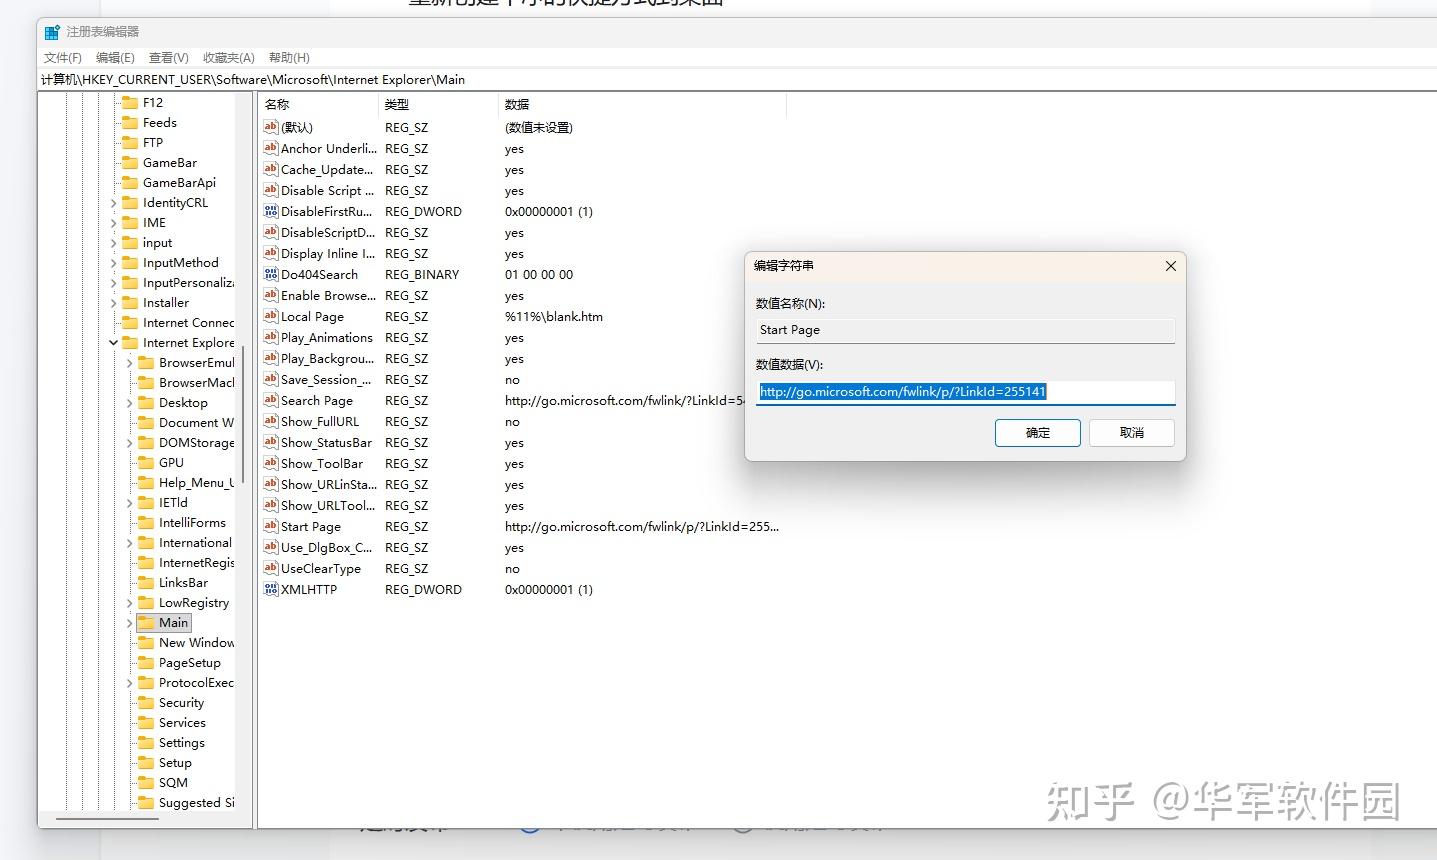Screen dimensions: 1437x860
Task: Click the string icon of the Local Page value
Action: click(270, 316)
